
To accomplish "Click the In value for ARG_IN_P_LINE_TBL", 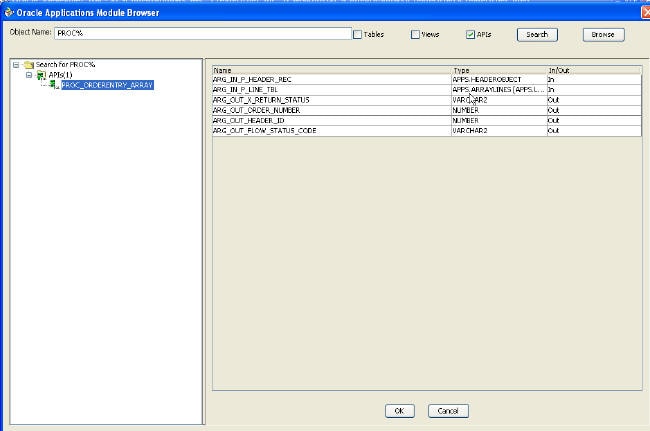I will pyautogui.click(x=594, y=90).
